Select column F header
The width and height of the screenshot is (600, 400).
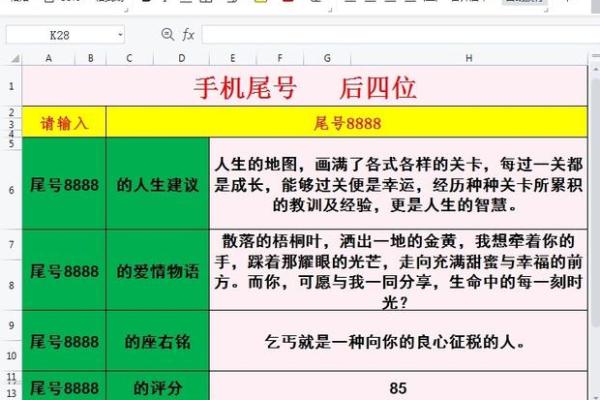pyautogui.click(x=280, y=58)
